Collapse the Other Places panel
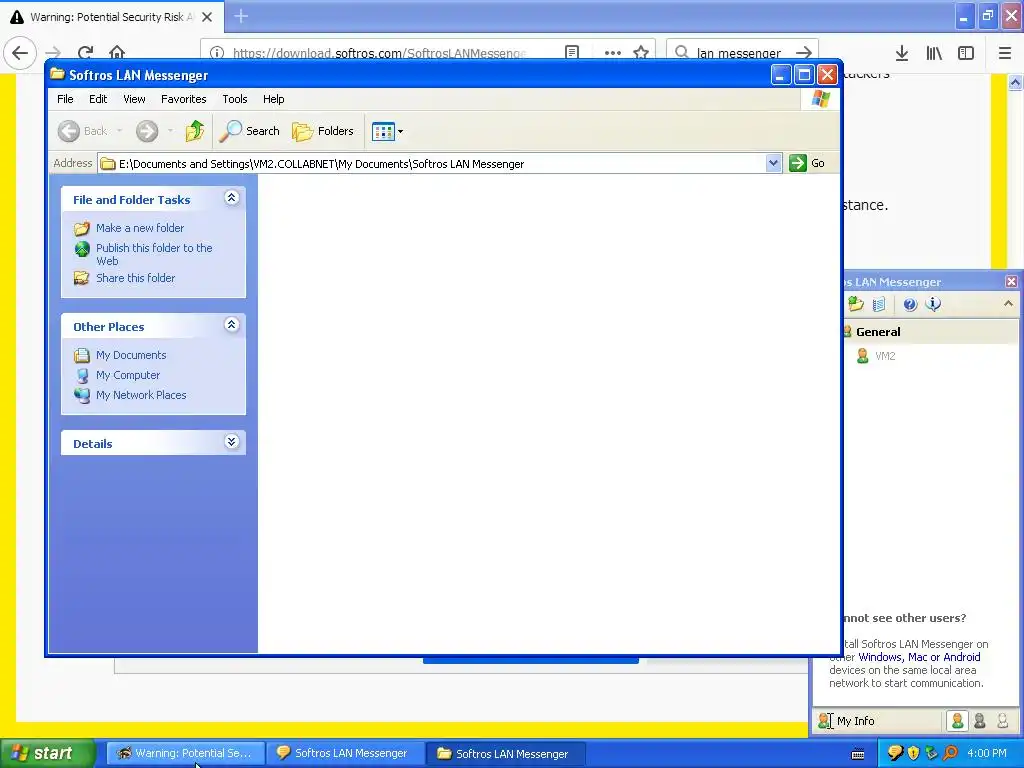Image resolution: width=1024 pixels, height=768 pixels. pos(231,325)
